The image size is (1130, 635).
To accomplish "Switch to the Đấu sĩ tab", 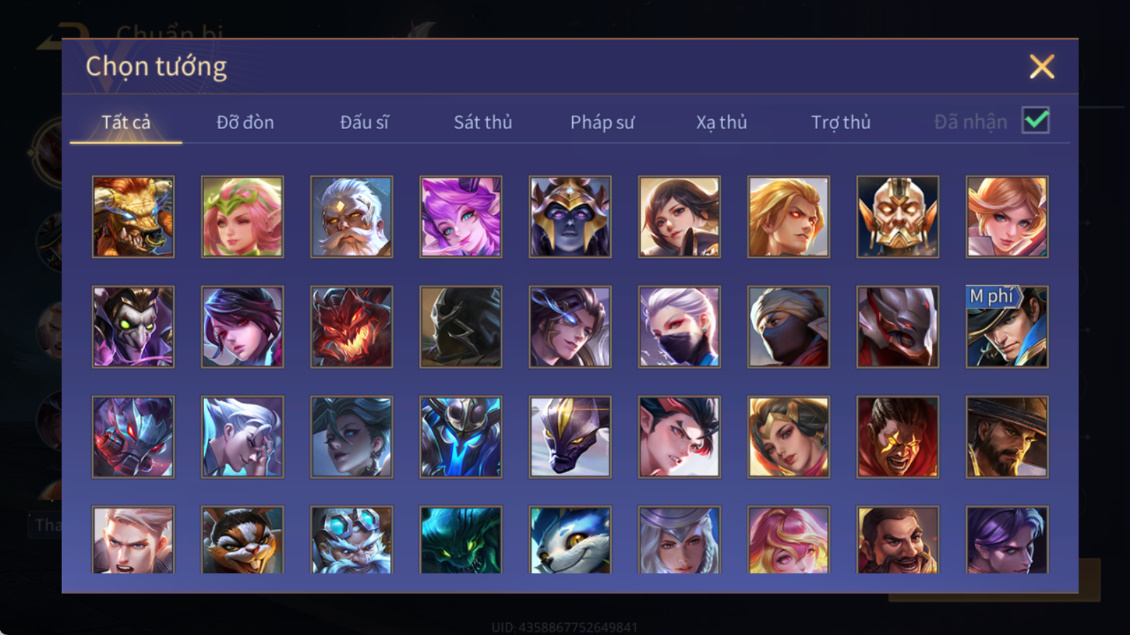I will [x=364, y=122].
